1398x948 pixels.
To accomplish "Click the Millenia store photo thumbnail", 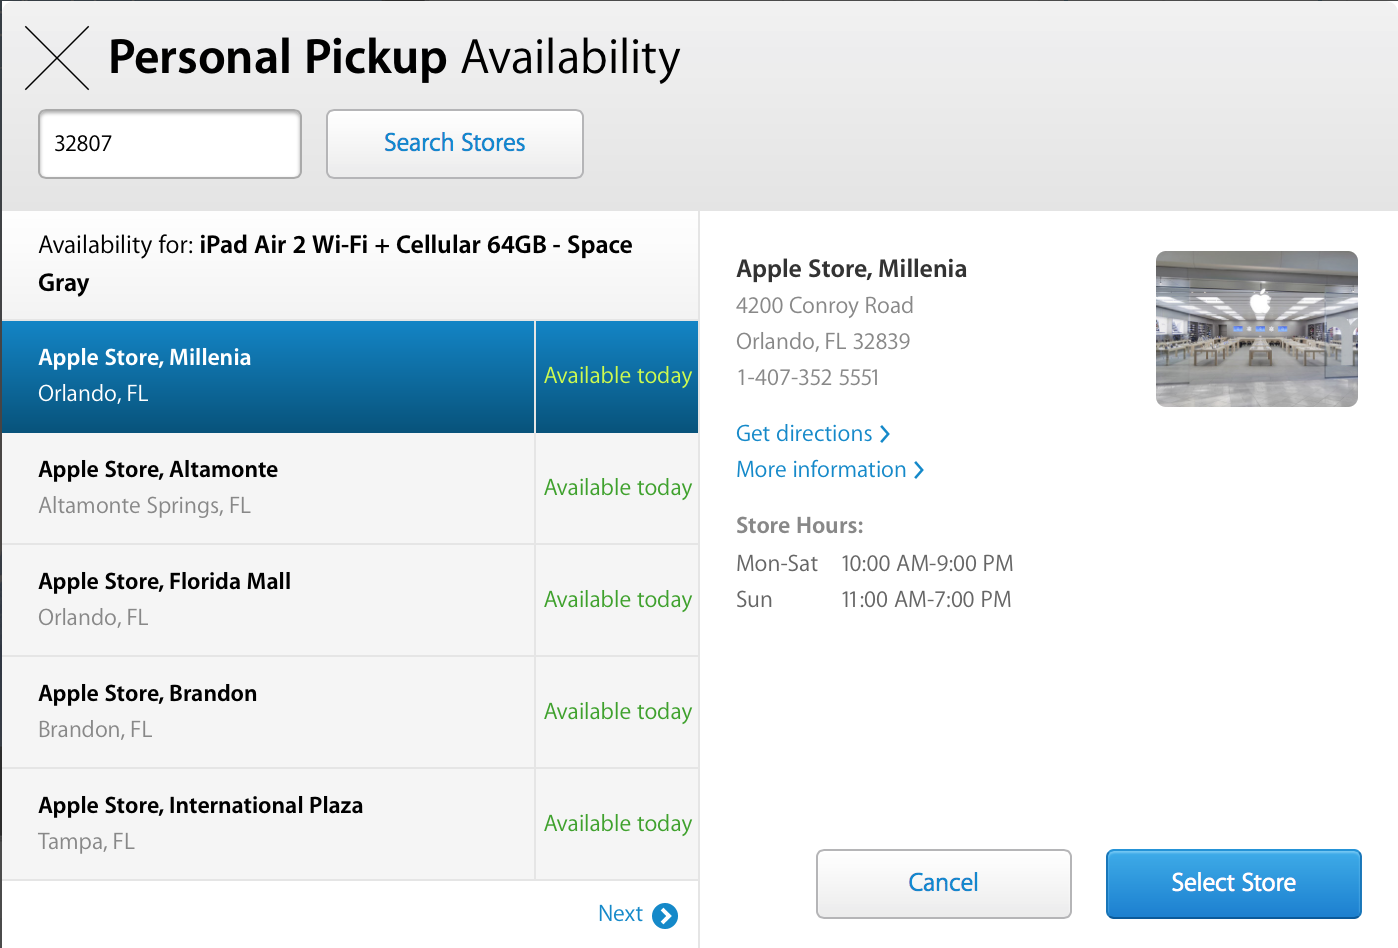I will [x=1256, y=329].
